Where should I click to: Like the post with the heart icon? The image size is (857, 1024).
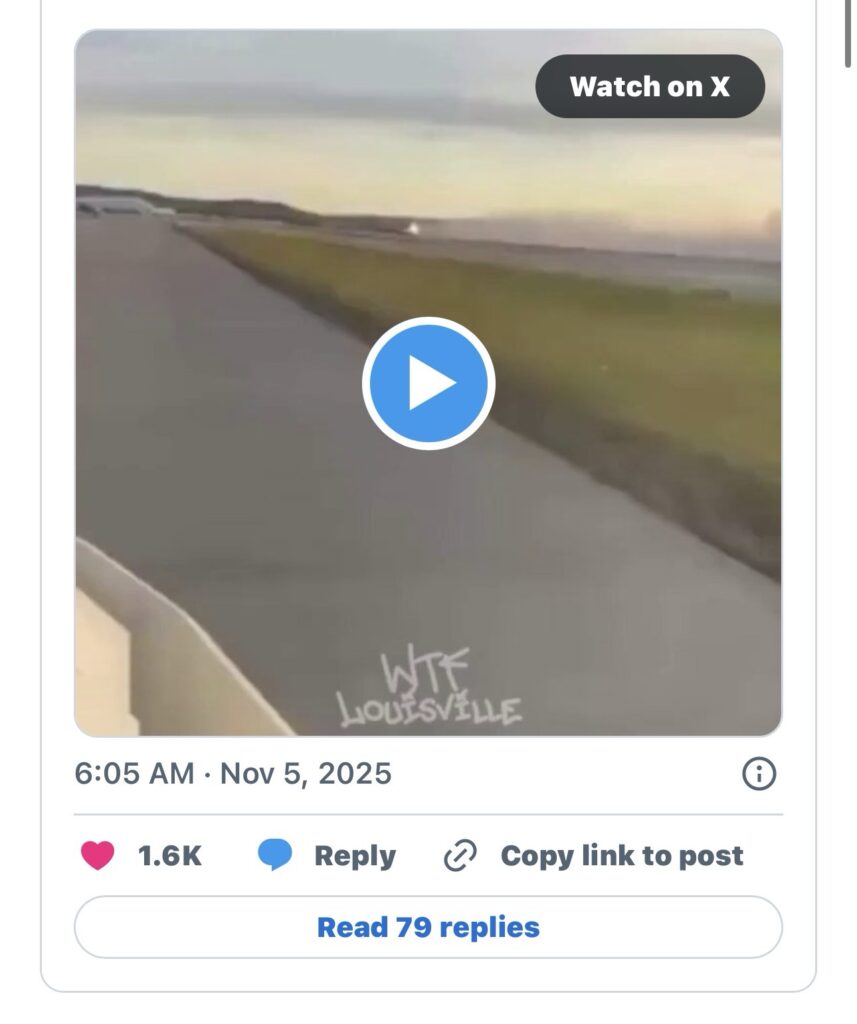click(97, 856)
